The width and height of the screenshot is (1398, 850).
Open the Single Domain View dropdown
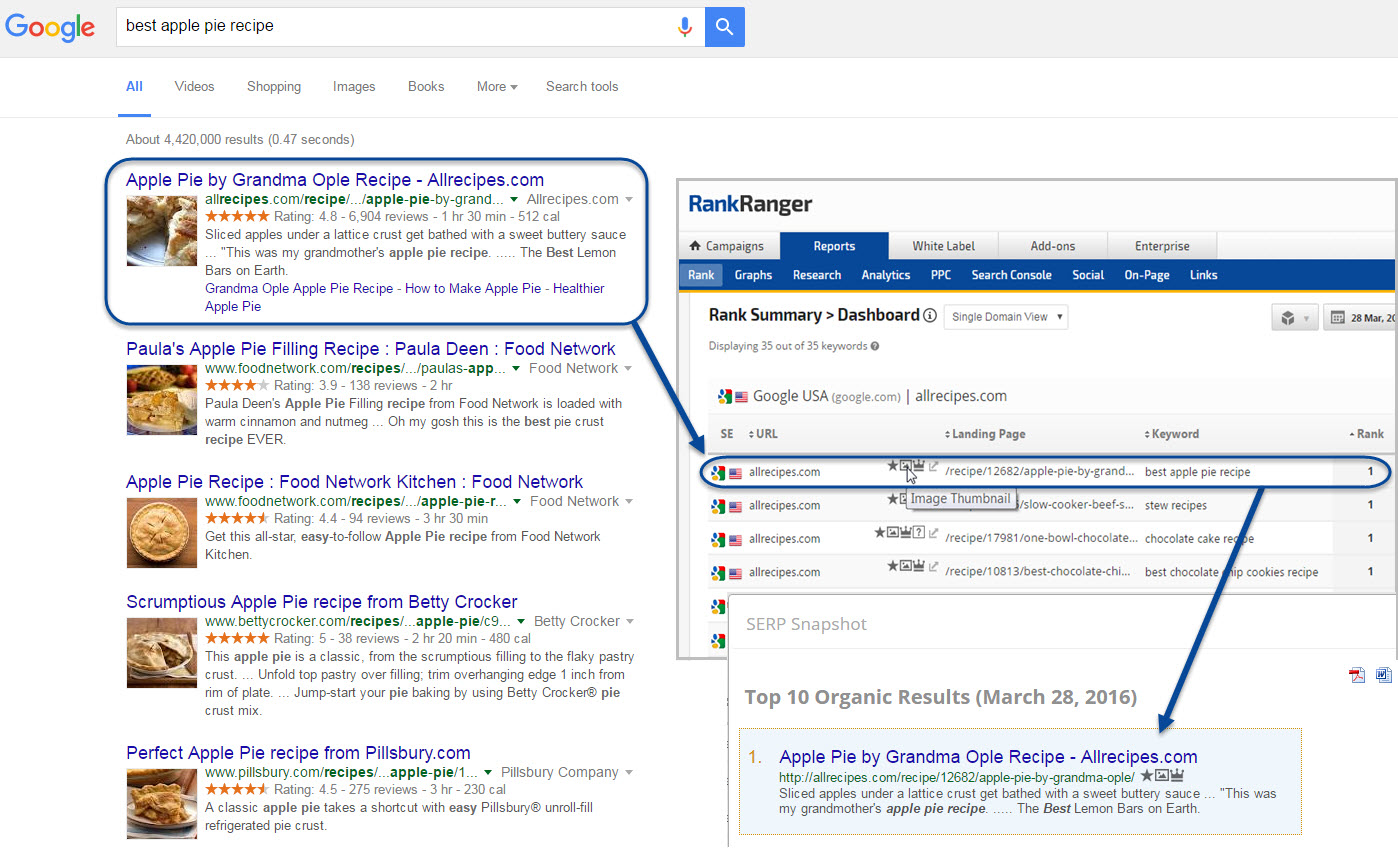[1006, 317]
